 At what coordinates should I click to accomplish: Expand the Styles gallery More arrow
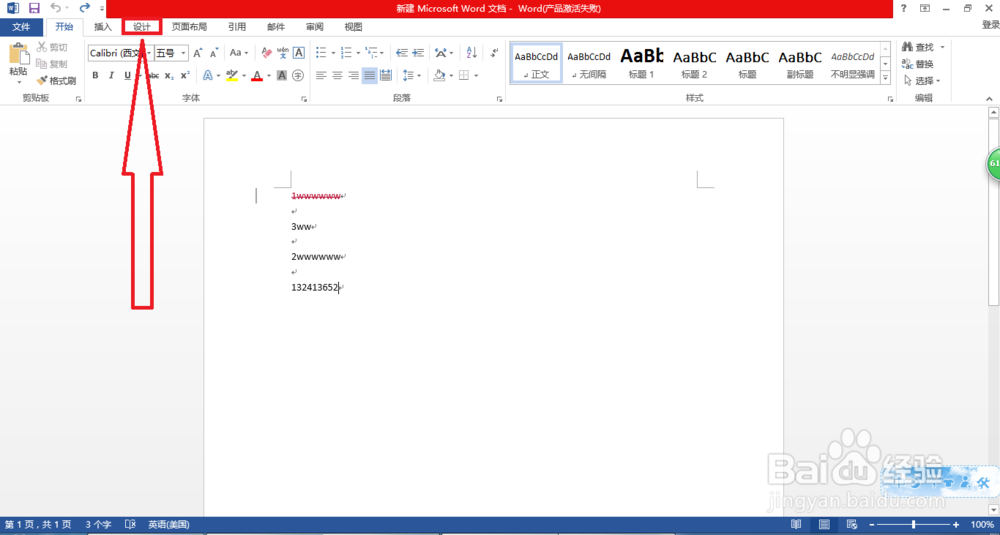[885, 77]
